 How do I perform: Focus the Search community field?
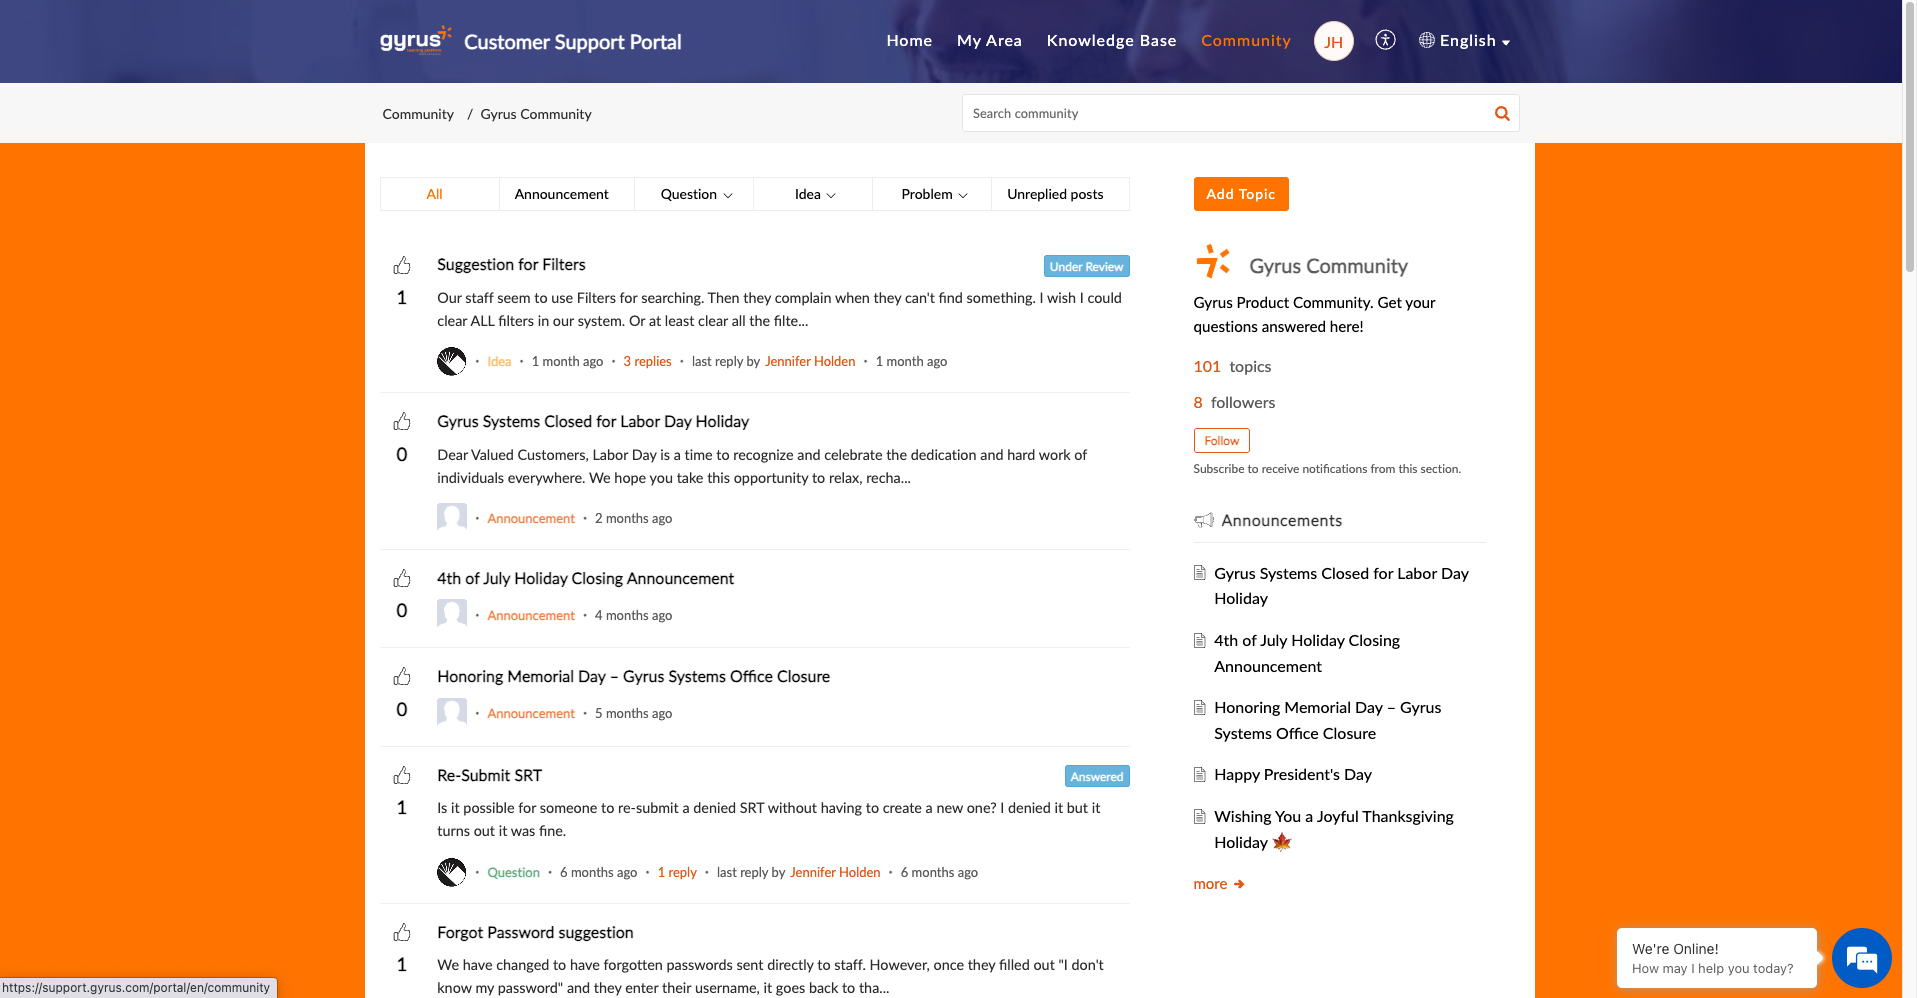[1225, 114]
